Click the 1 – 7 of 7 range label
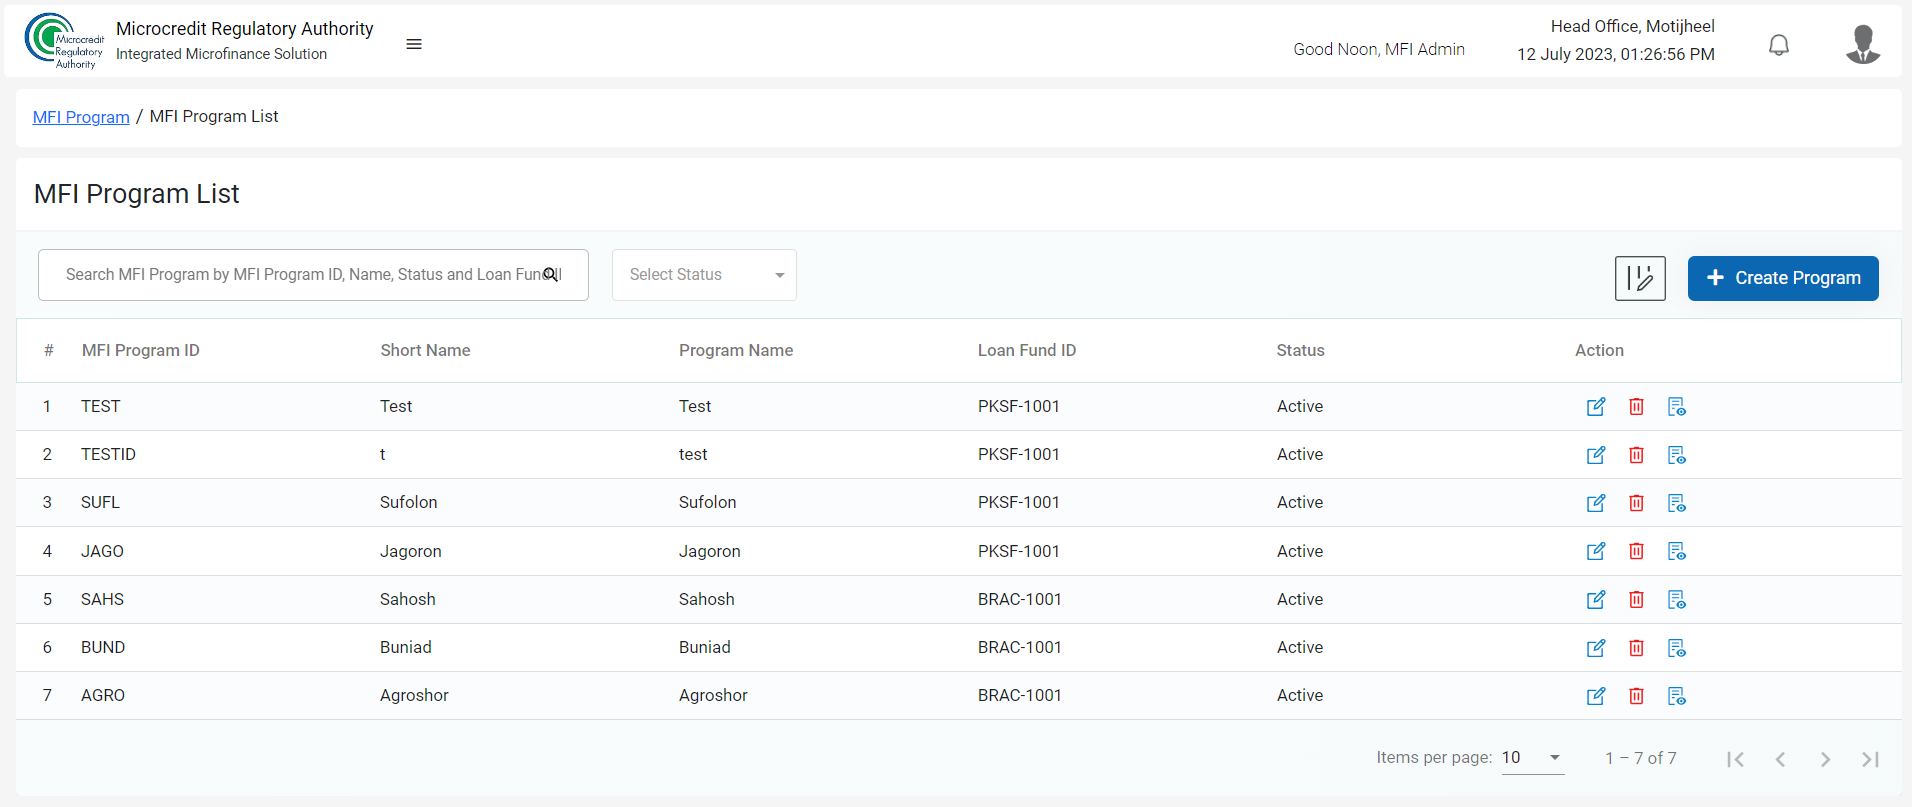 click(x=1641, y=758)
